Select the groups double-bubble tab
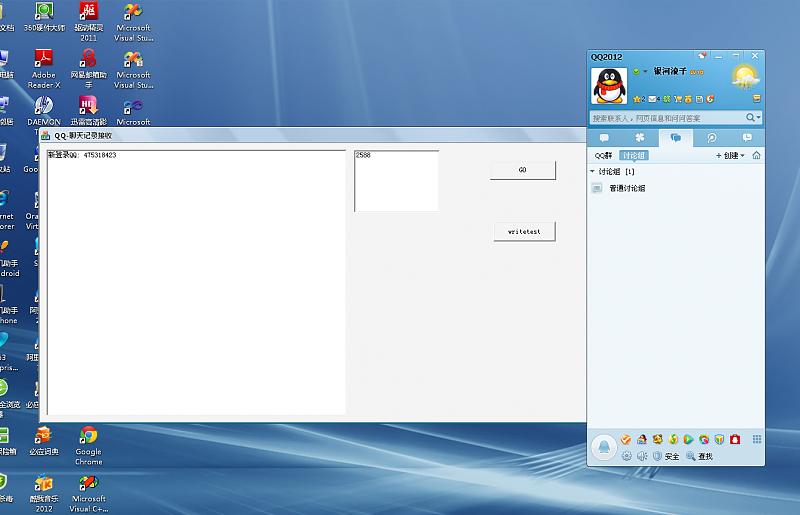 [676, 138]
